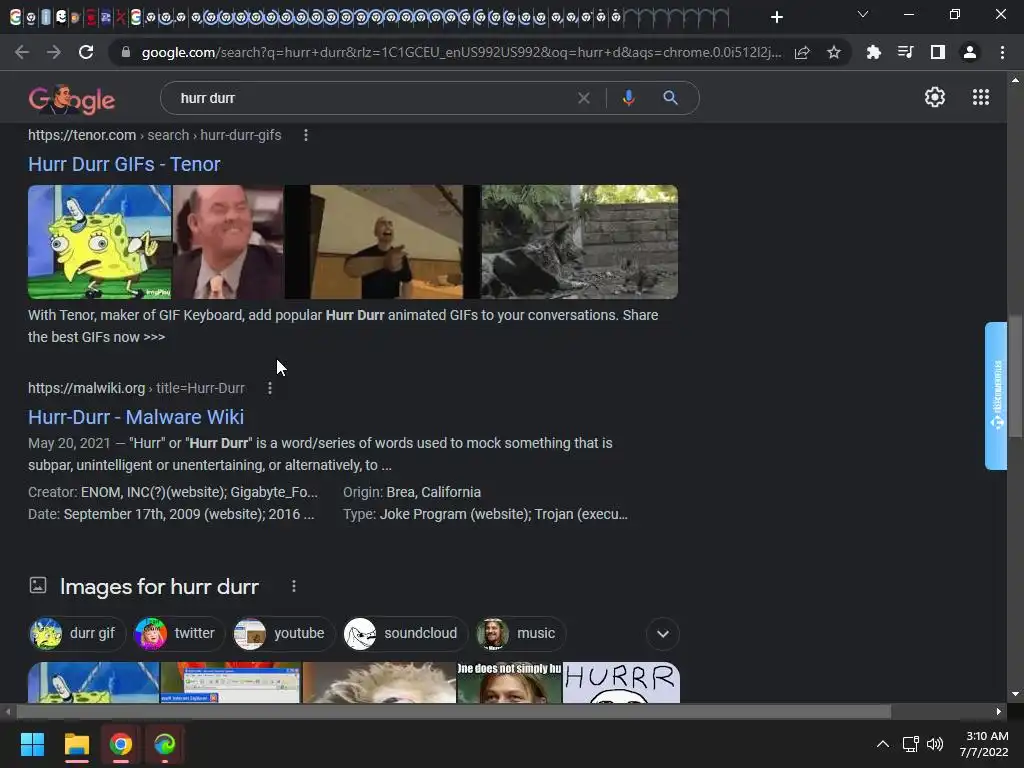View site security lock info

126,52
